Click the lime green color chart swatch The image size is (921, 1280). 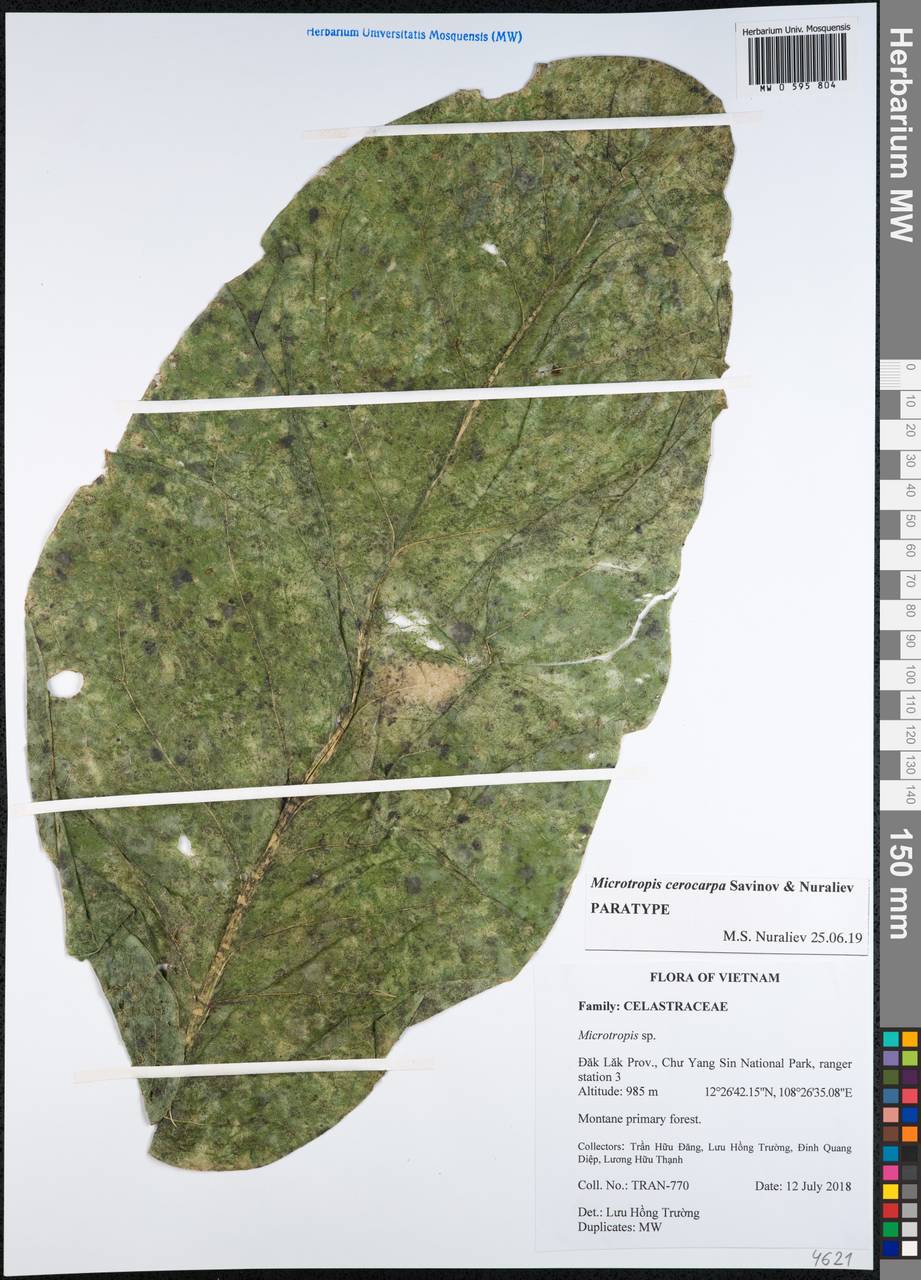[909, 1058]
